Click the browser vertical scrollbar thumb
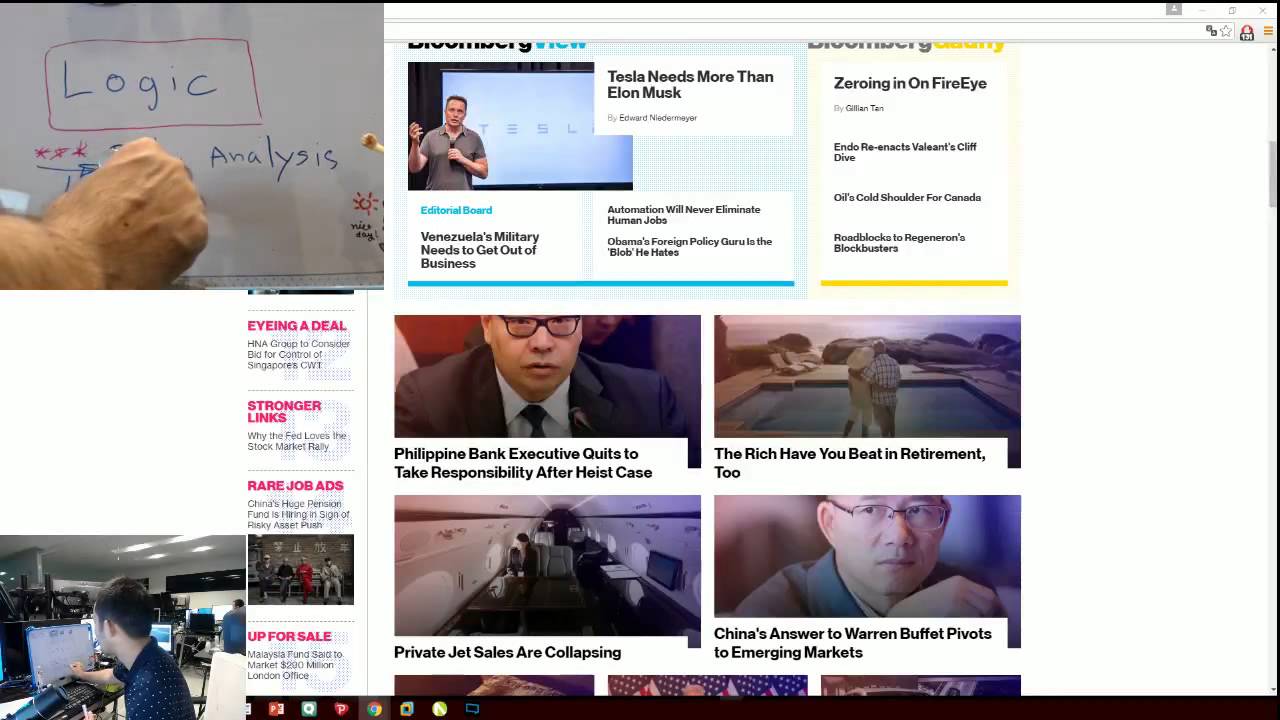The image size is (1280, 720). coord(1272,174)
